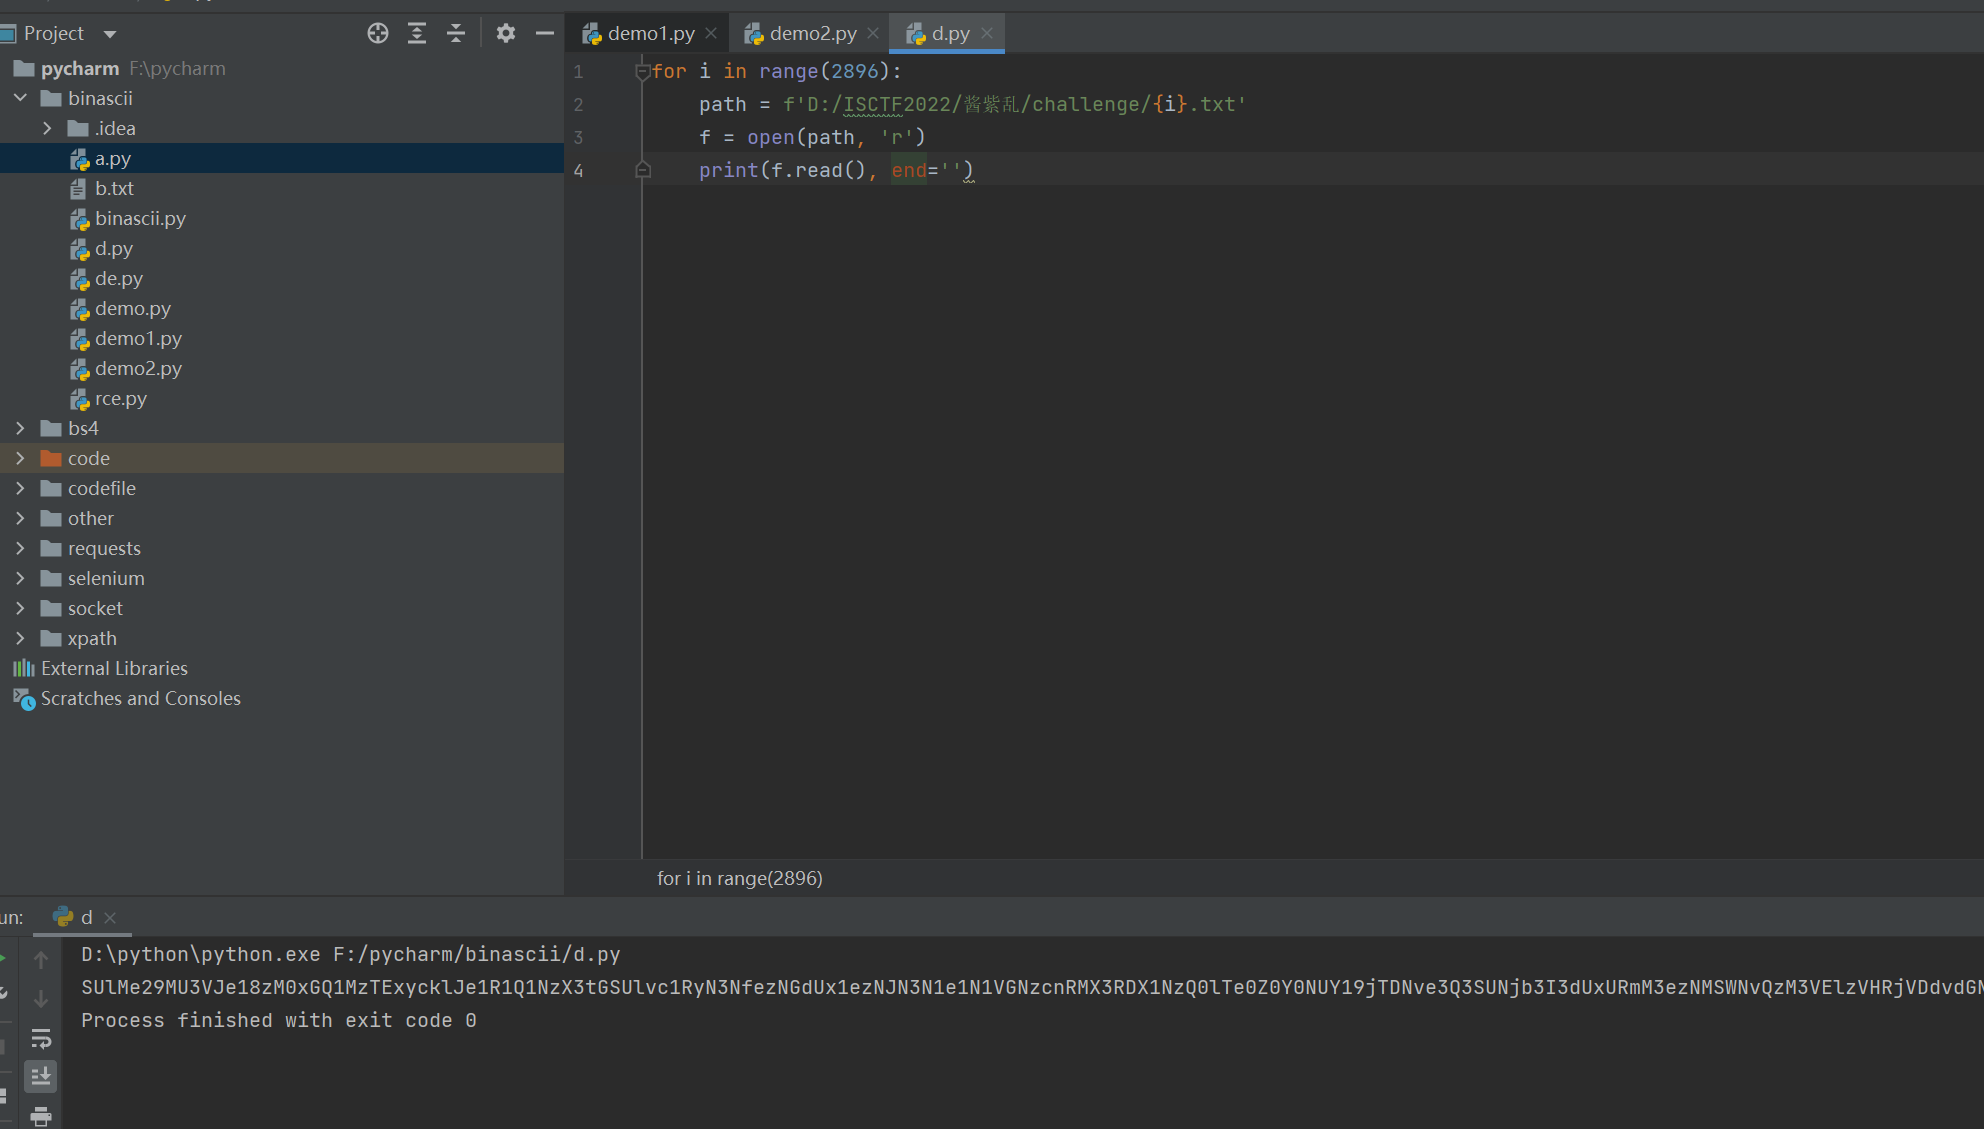The image size is (1984, 1129).
Task: Open the Project view dropdown
Action: tap(110, 34)
